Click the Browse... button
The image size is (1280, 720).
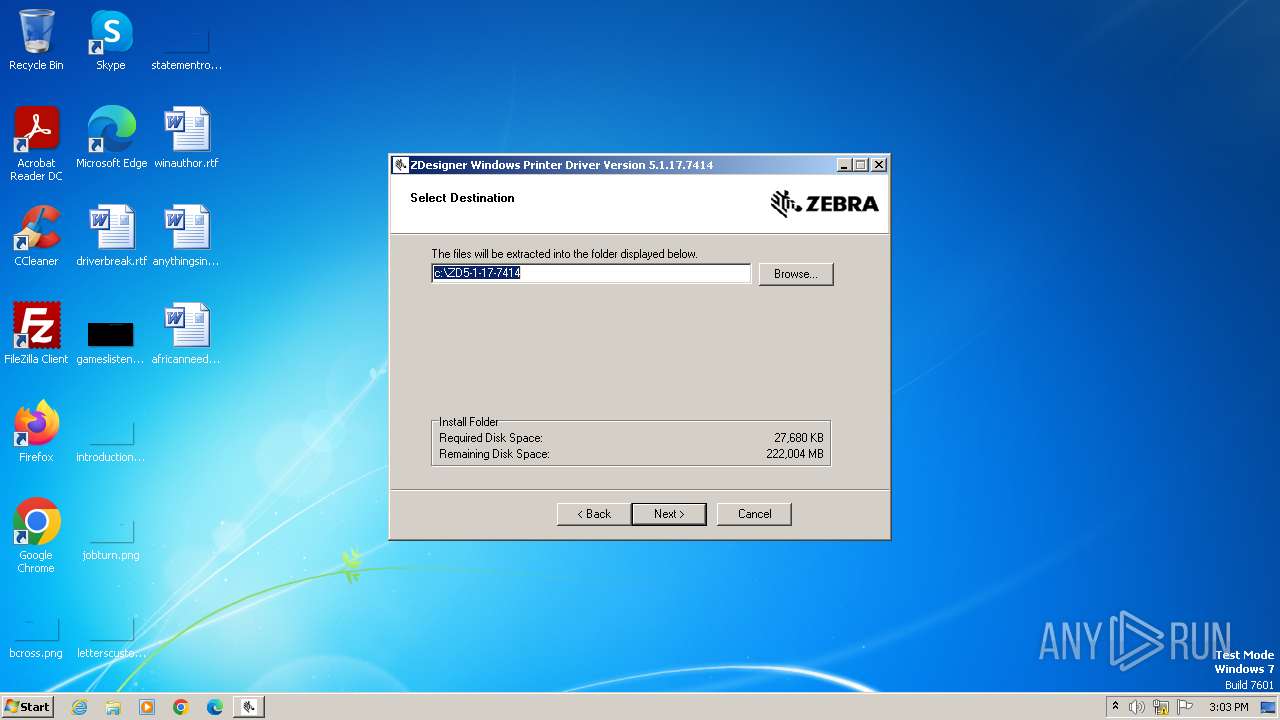click(796, 274)
